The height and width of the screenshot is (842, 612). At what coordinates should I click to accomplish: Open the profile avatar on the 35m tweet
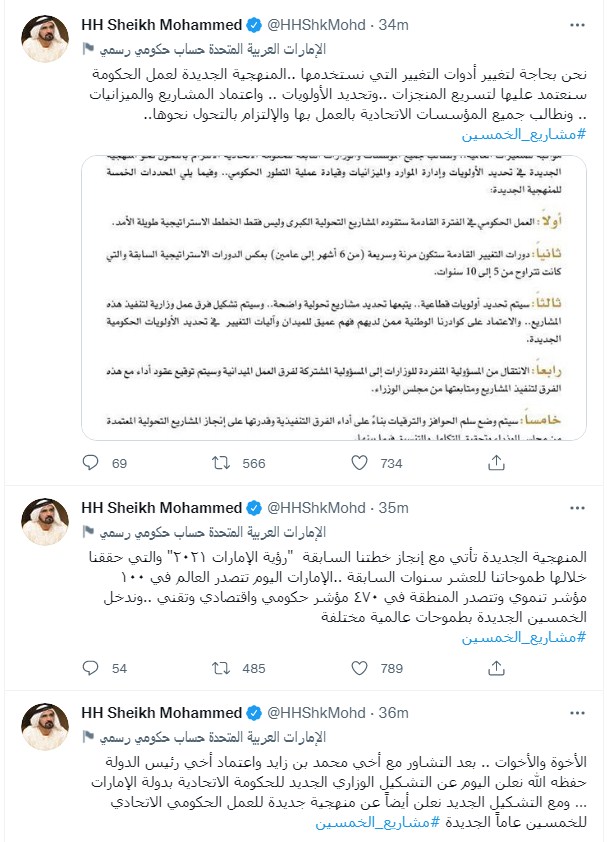(45, 523)
